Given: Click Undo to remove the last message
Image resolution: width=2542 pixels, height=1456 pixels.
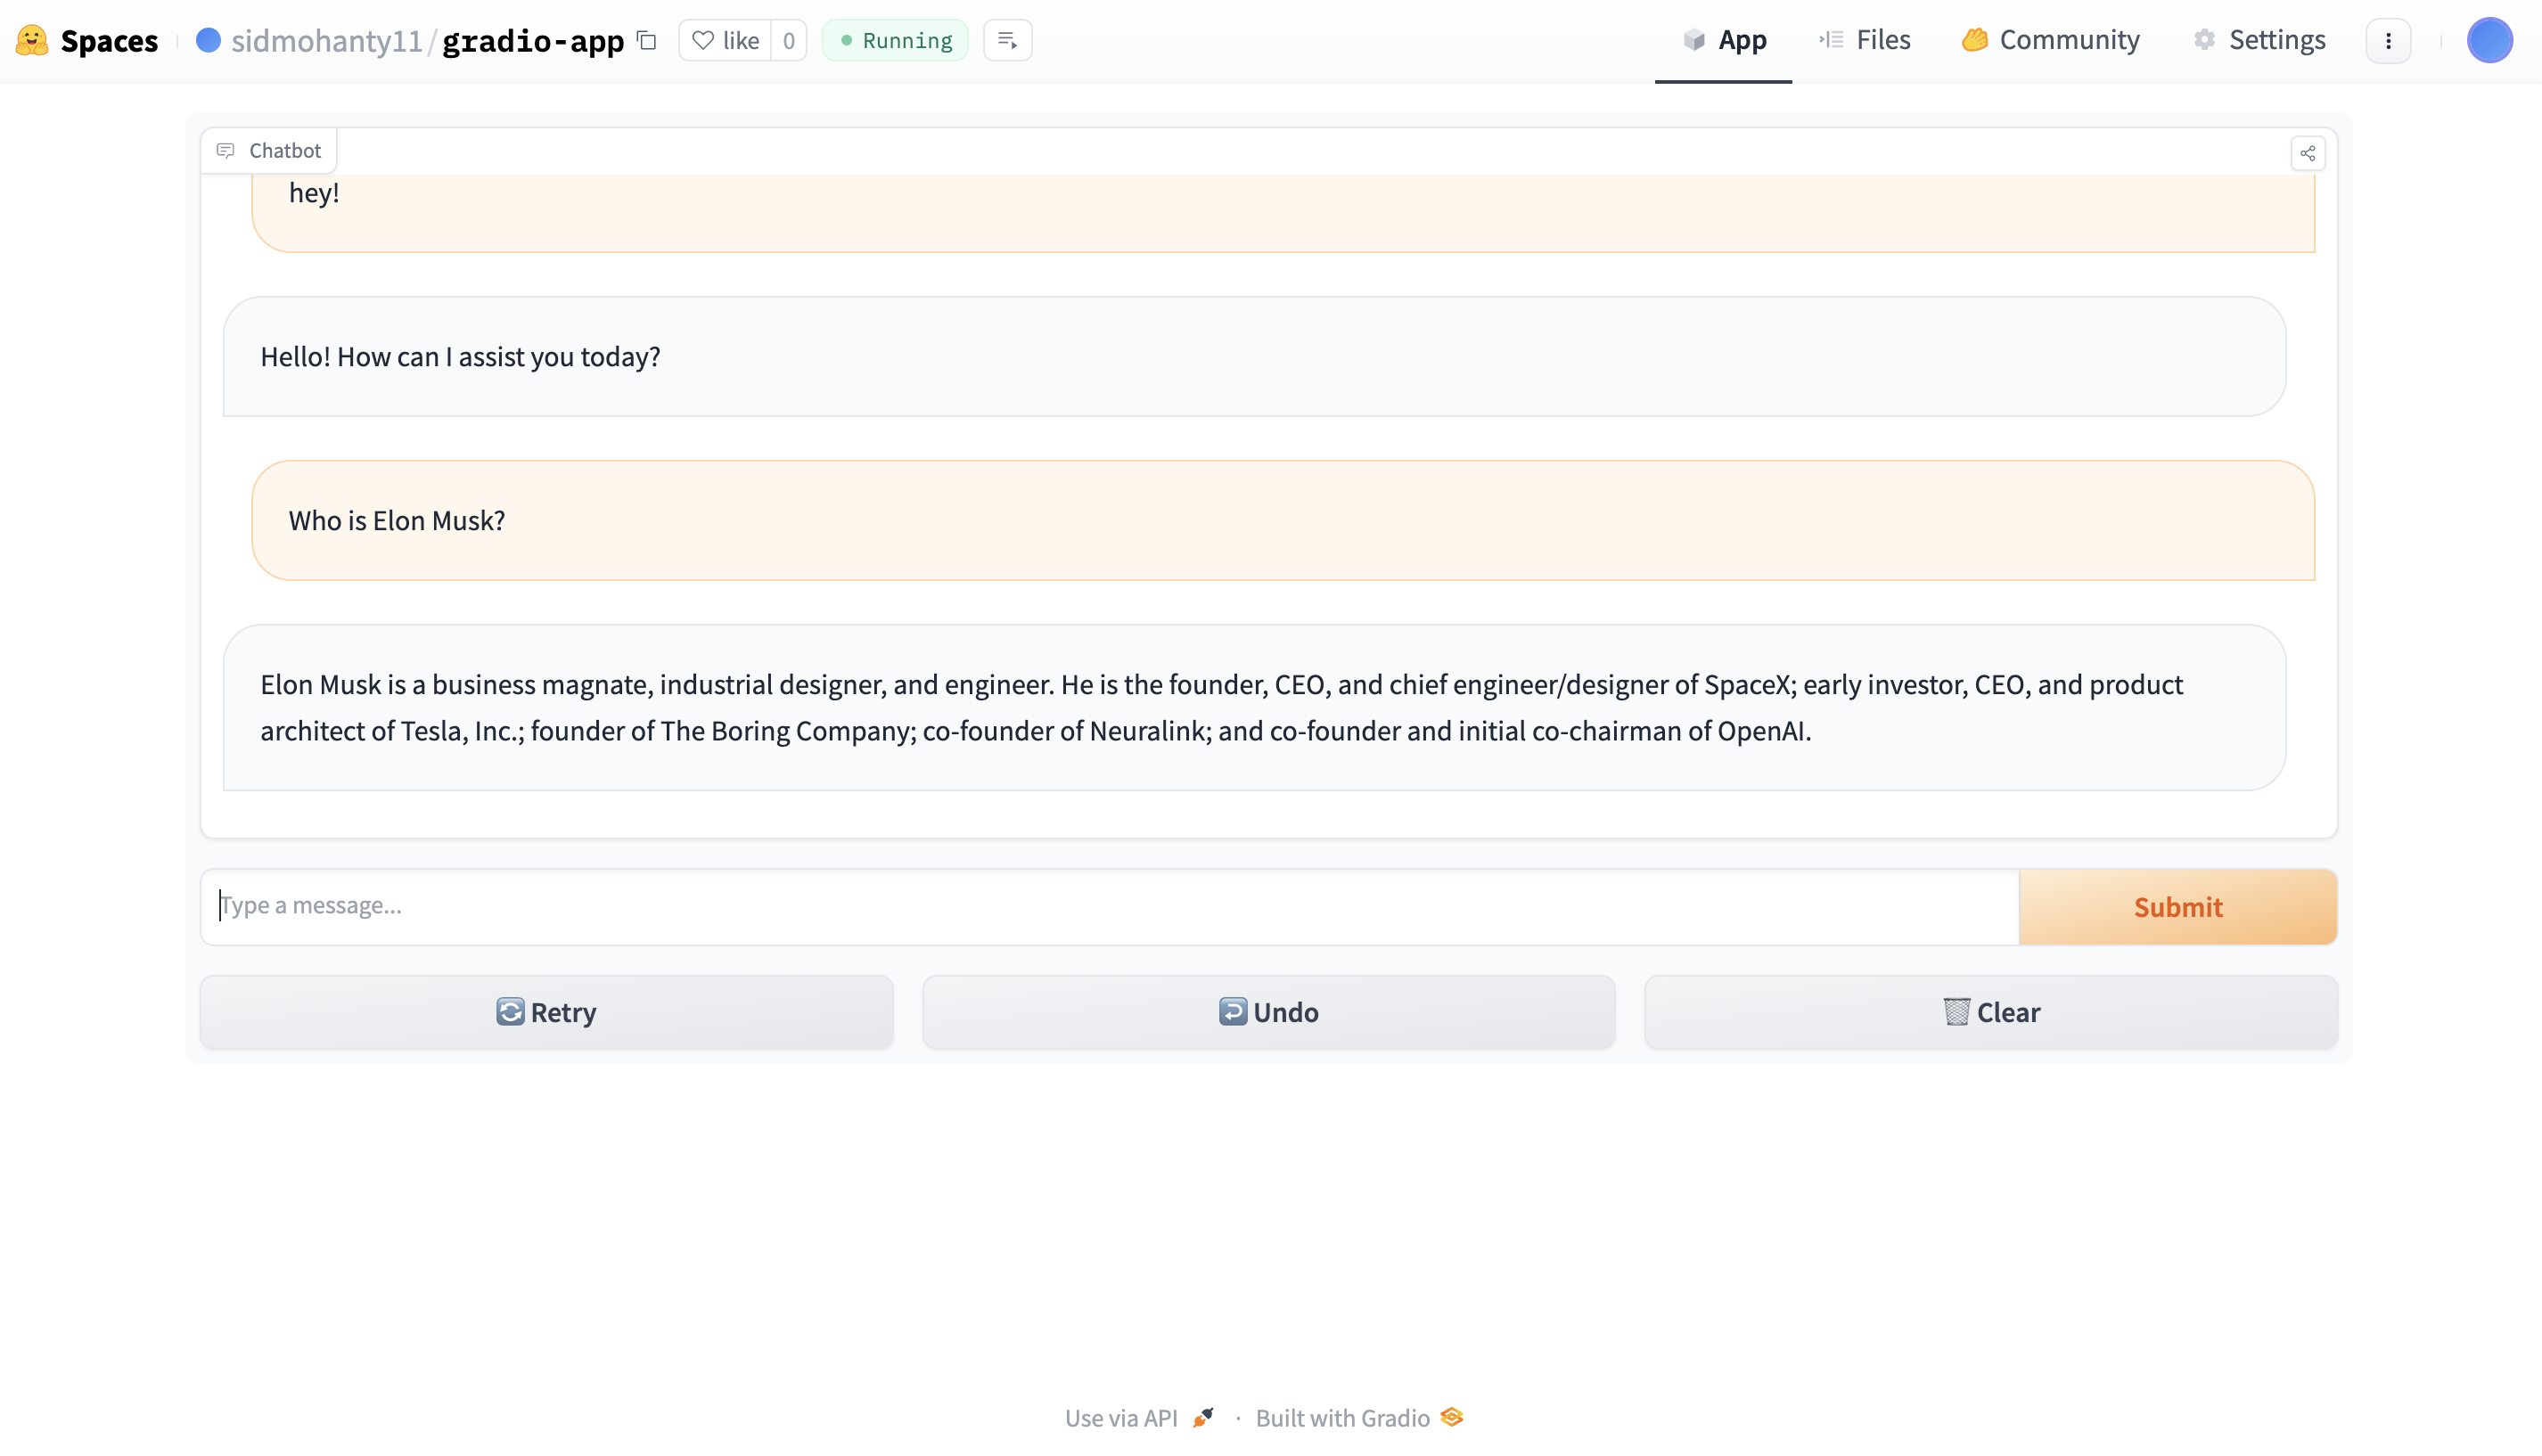Looking at the screenshot, I should click(x=1268, y=1012).
